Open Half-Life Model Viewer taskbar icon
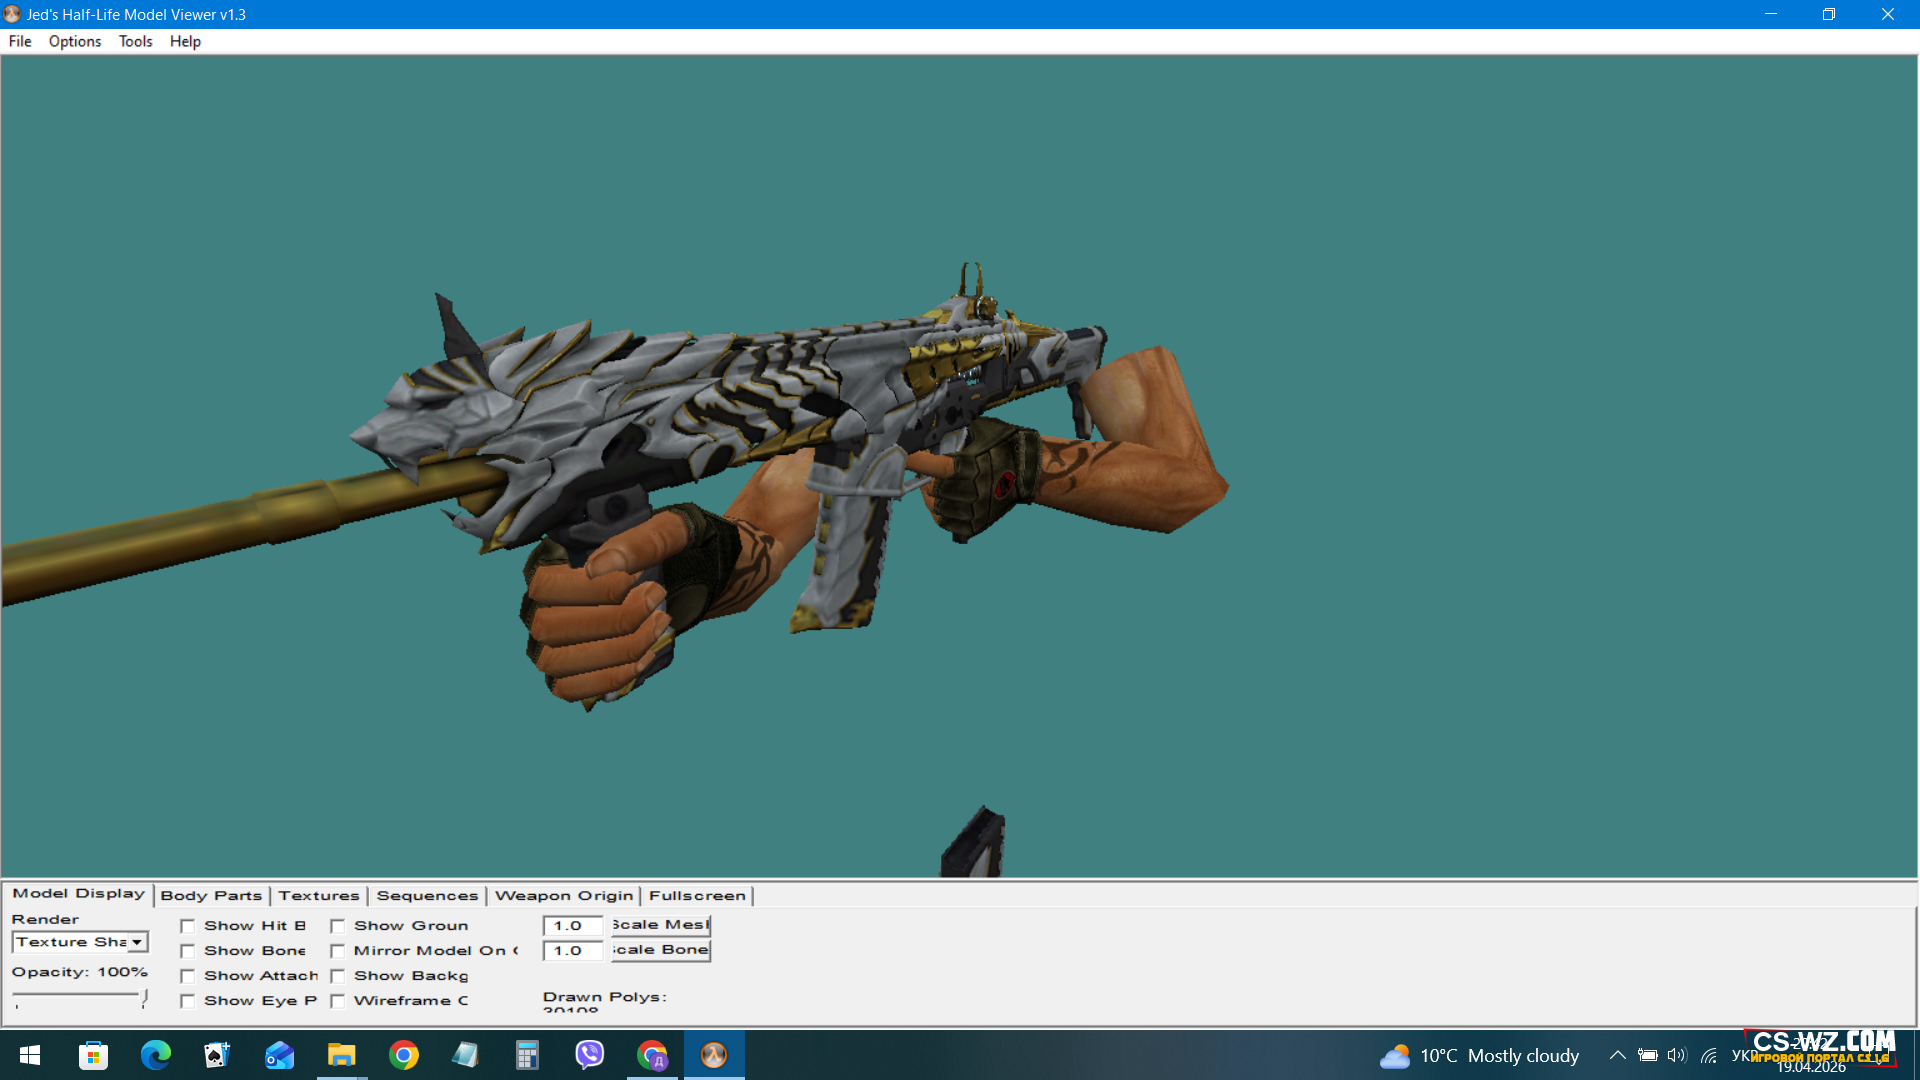The height and width of the screenshot is (1080, 1920). 713,1055
